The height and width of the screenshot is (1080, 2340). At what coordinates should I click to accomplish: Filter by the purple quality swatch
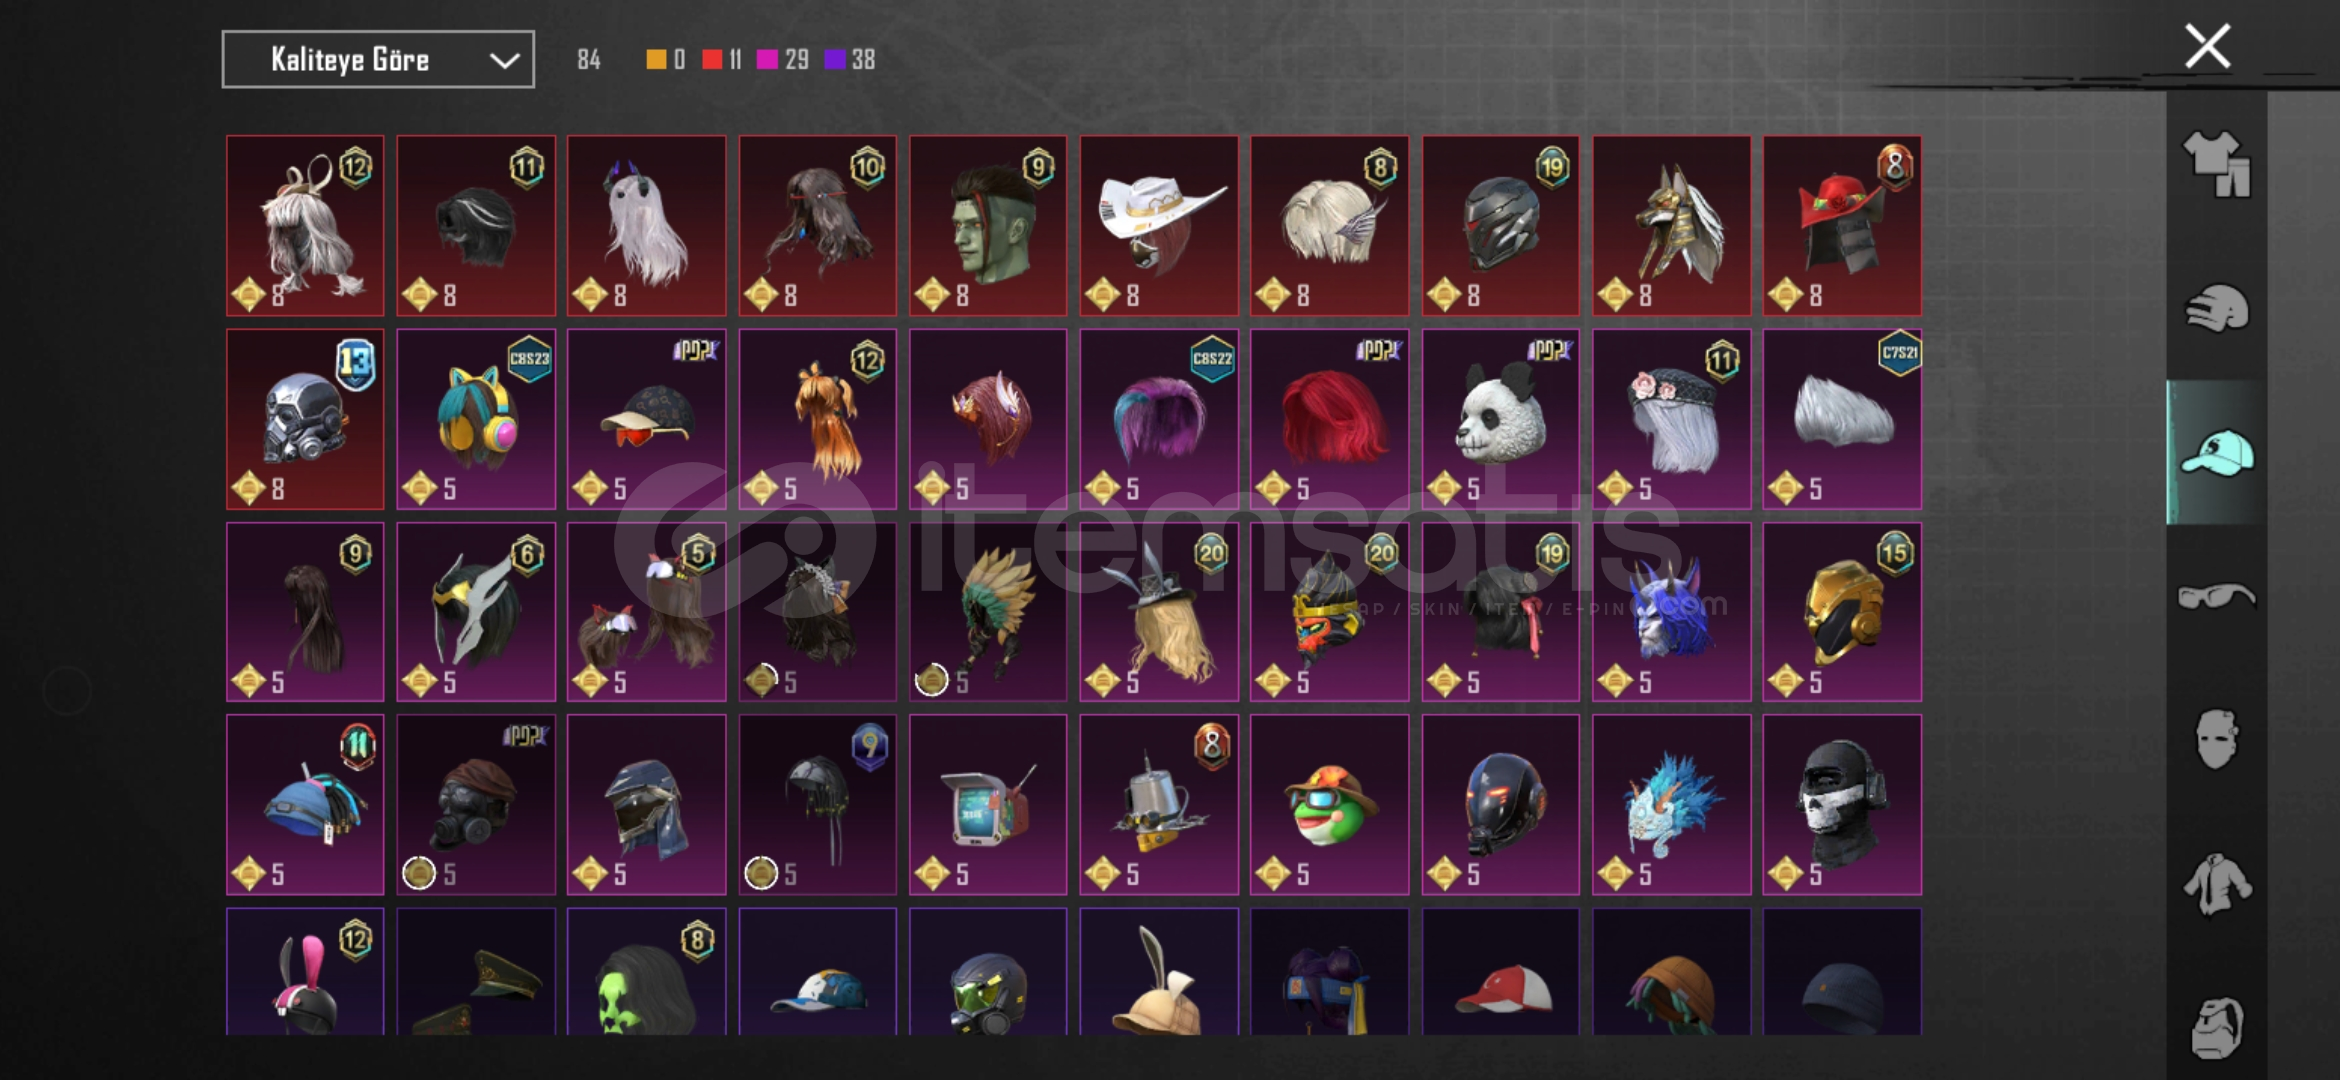(x=835, y=60)
